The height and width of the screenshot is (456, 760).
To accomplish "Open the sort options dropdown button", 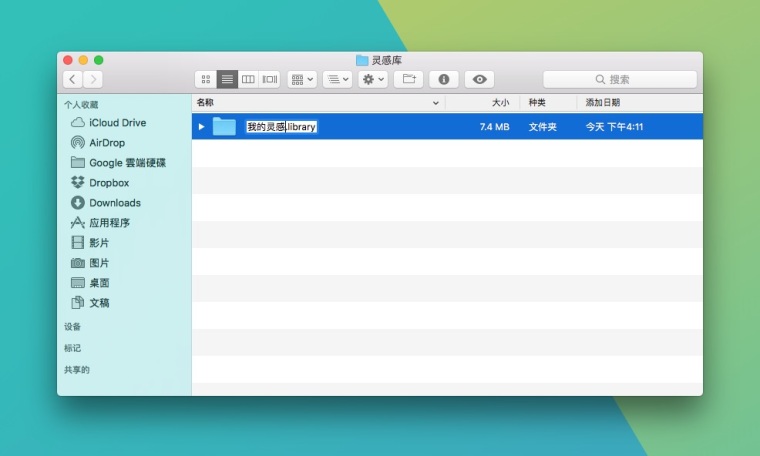I will 337,79.
